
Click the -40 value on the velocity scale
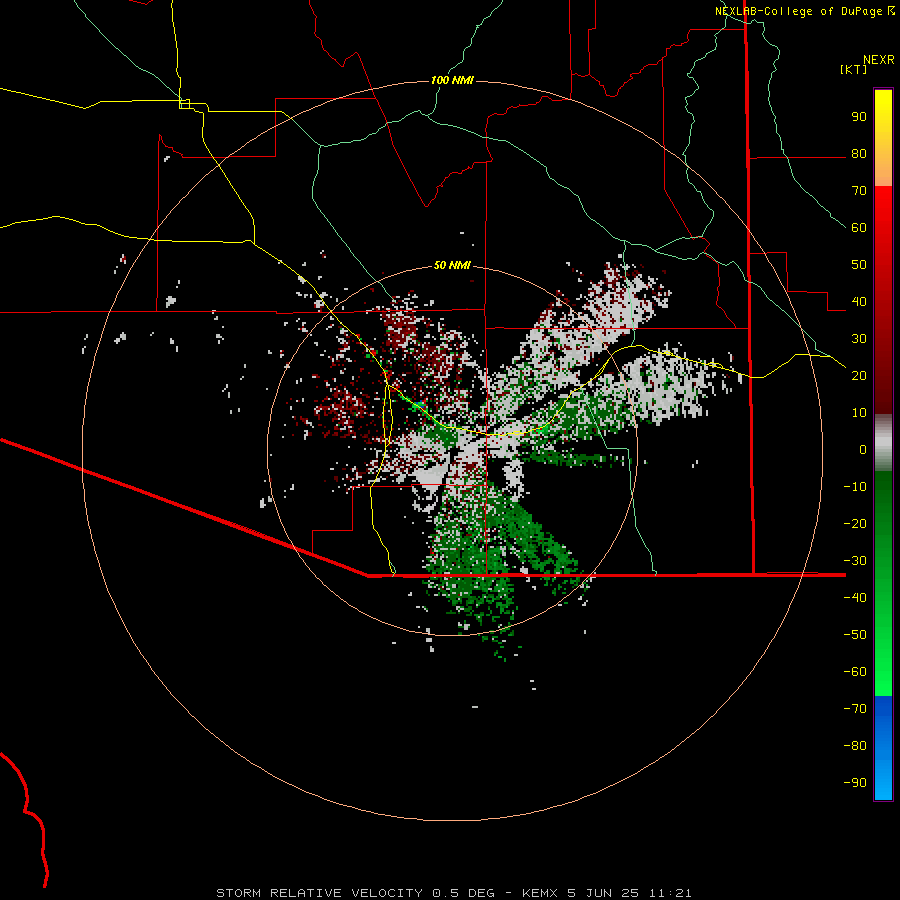(x=855, y=598)
